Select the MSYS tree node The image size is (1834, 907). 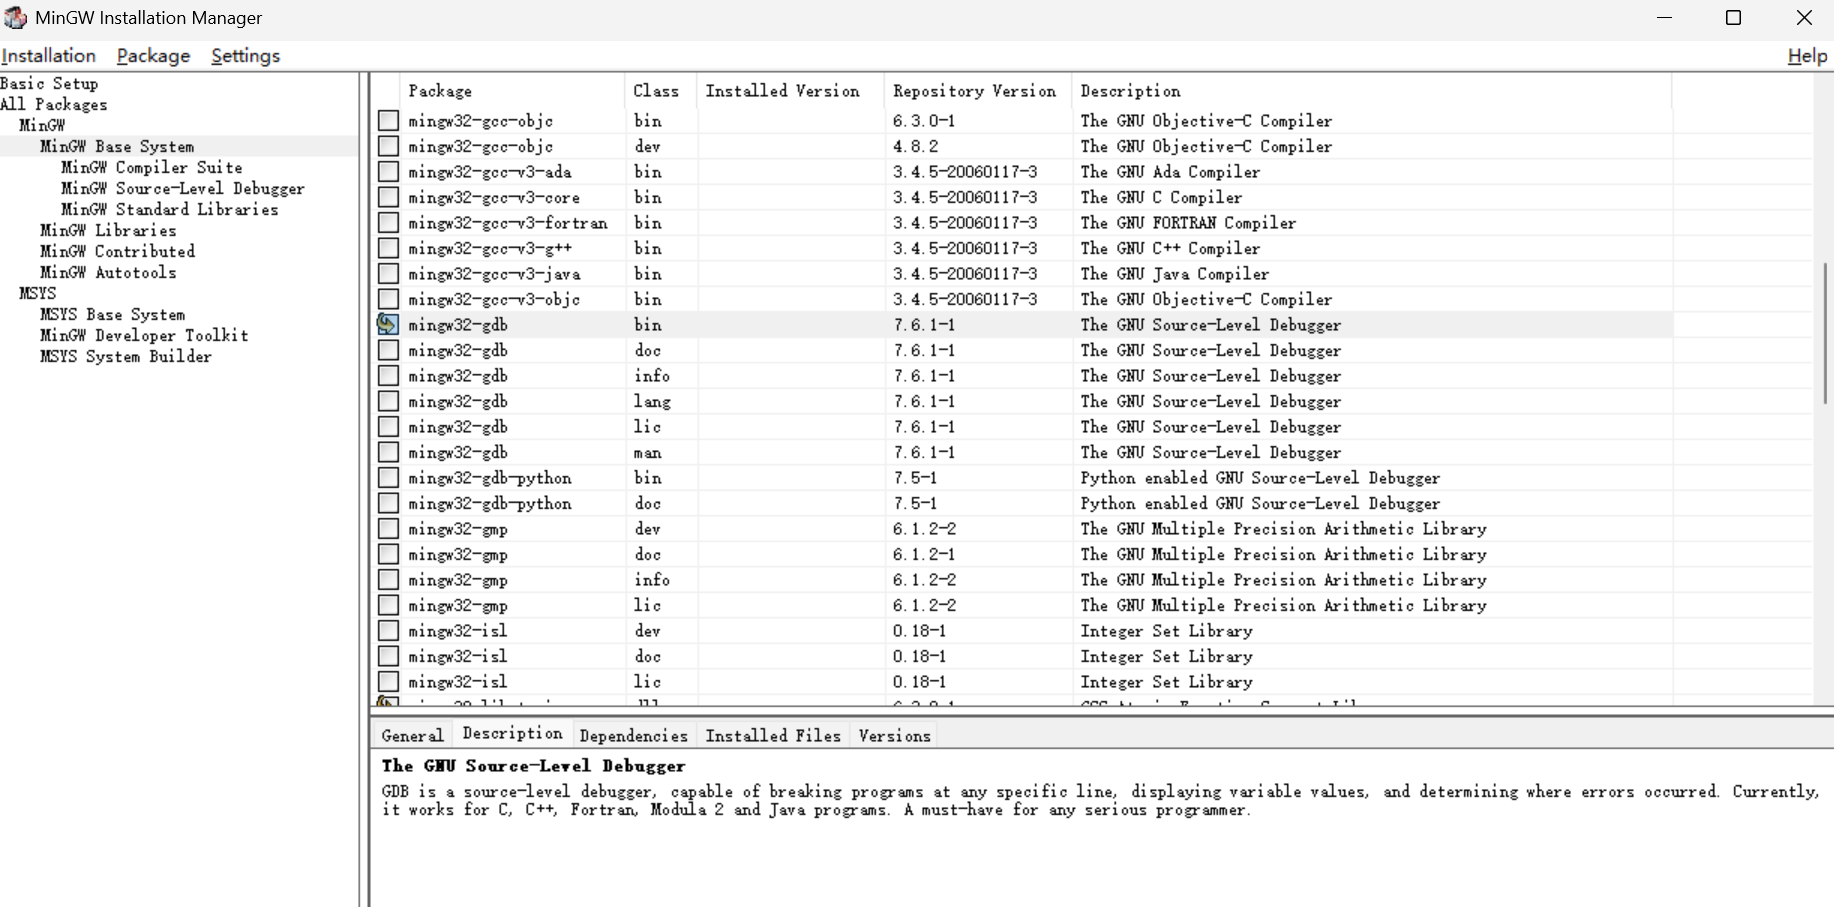[x=38, y=293]
